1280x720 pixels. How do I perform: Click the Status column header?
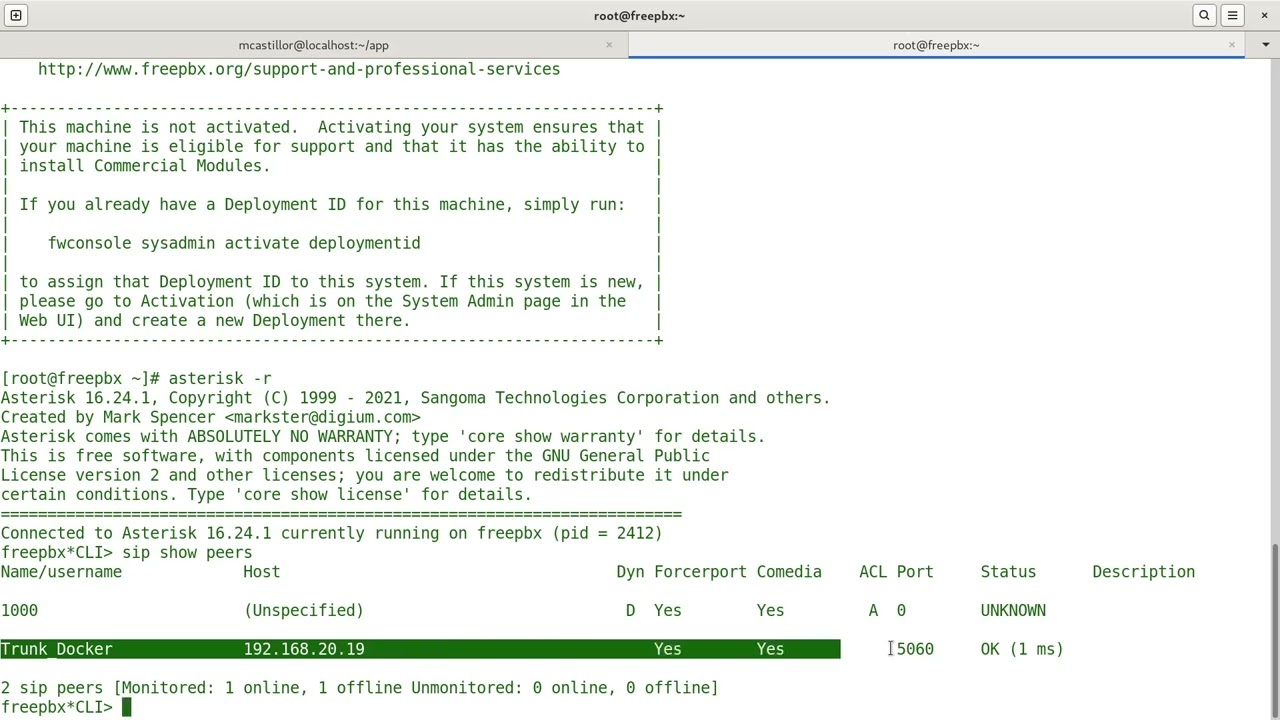[x=1008, y=572]
